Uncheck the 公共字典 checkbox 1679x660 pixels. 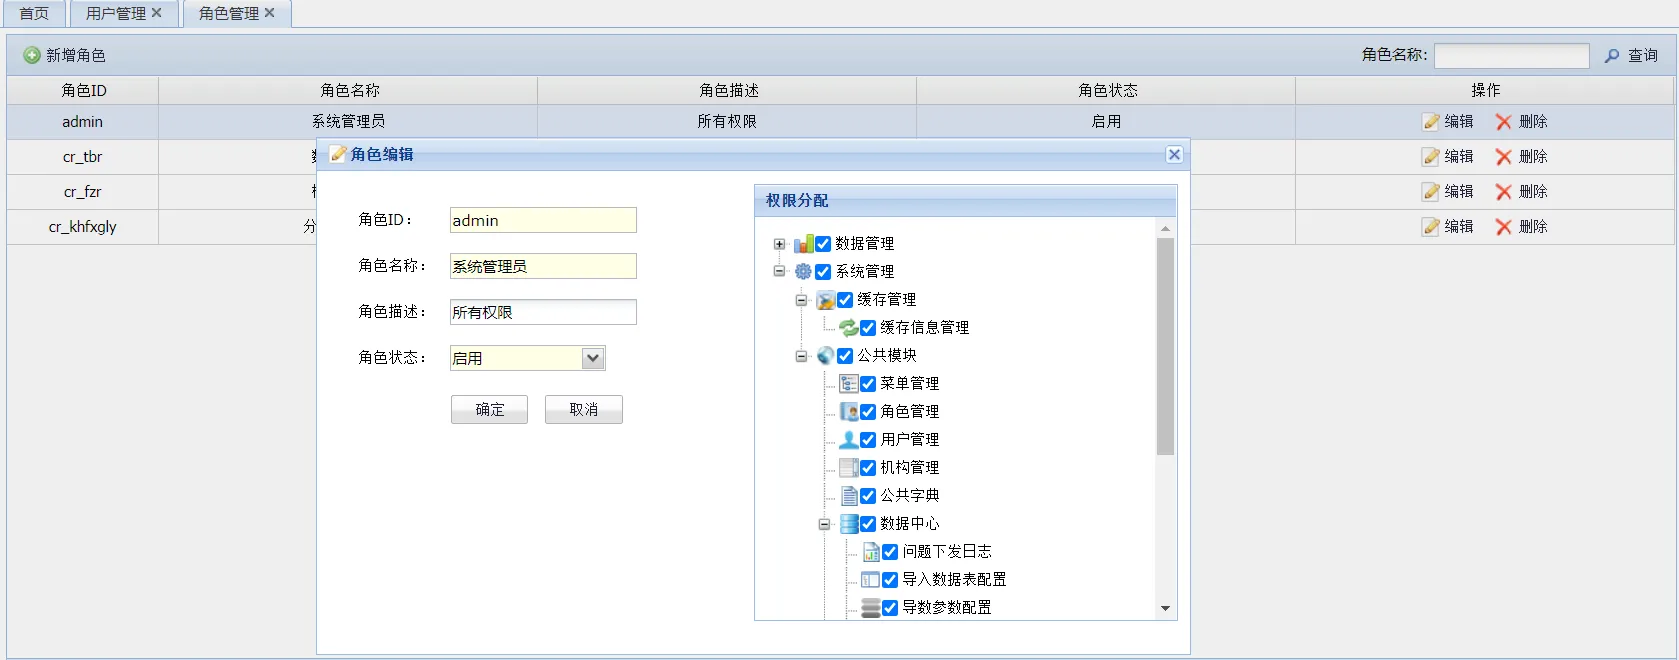point(868,496)
